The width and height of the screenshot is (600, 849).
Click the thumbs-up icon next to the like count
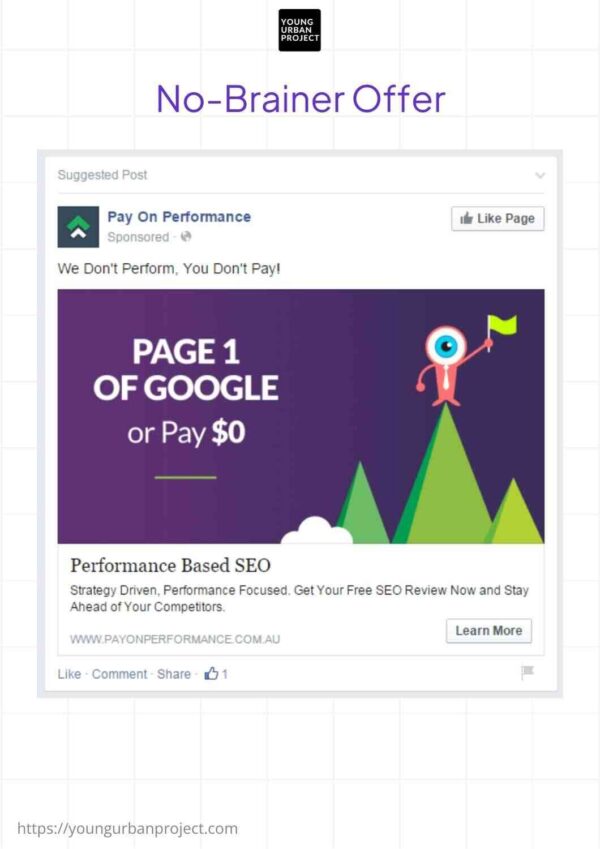[x=213, y=673]
